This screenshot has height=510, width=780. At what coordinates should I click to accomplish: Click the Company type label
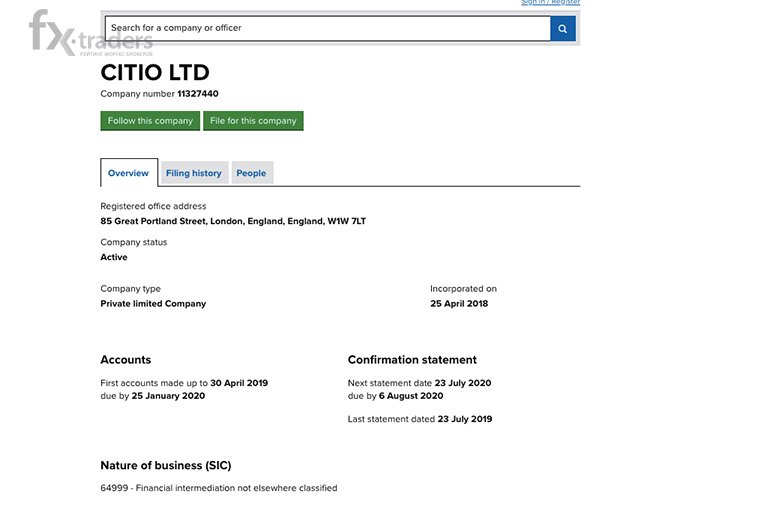(130, 289)
